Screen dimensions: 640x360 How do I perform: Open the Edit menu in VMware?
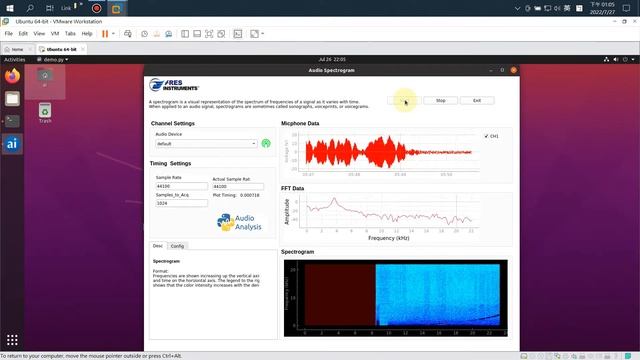[x=23, y=33]
